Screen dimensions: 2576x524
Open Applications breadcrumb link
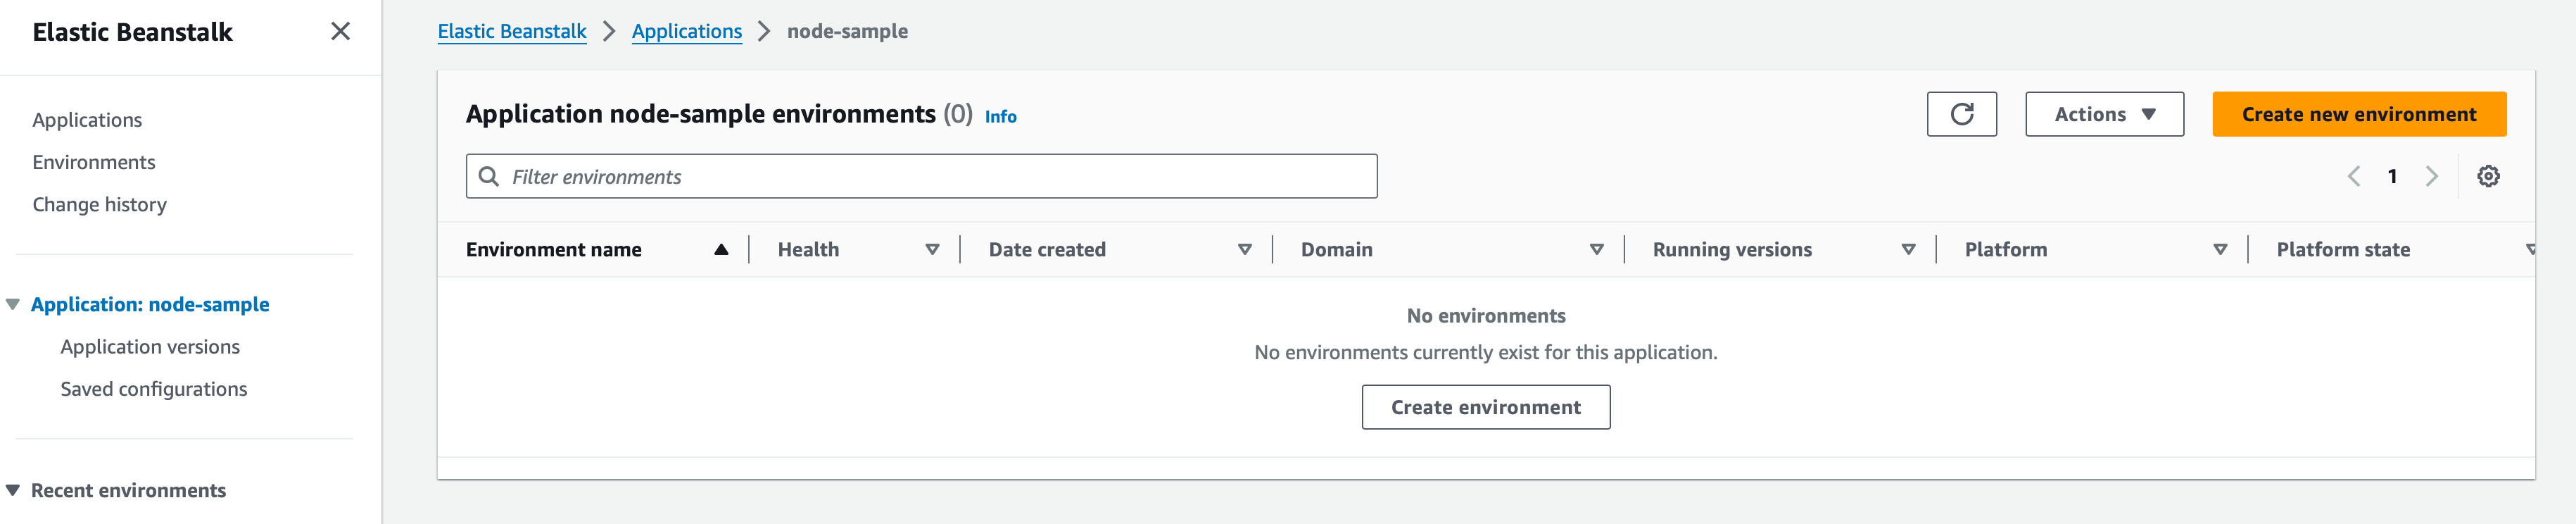pyautogui.click(x=687, y=31)
